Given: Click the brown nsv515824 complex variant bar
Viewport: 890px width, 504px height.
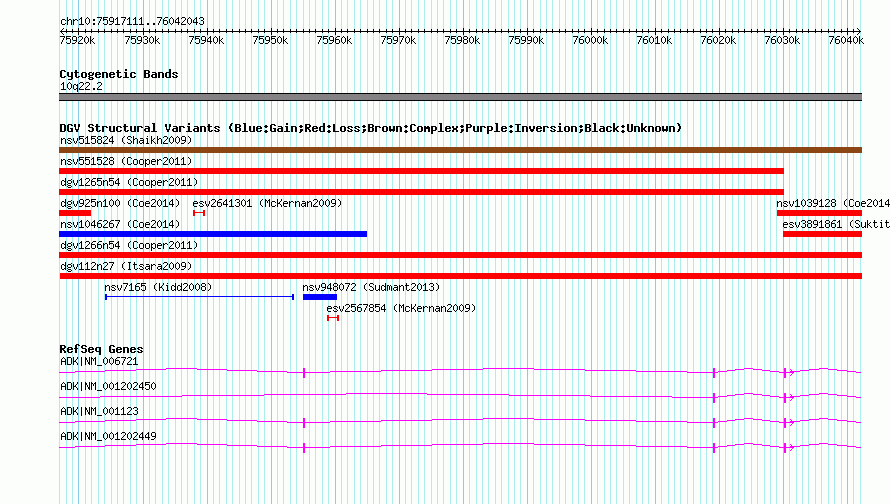Looking at the screenshot, I should pos(460,150).
